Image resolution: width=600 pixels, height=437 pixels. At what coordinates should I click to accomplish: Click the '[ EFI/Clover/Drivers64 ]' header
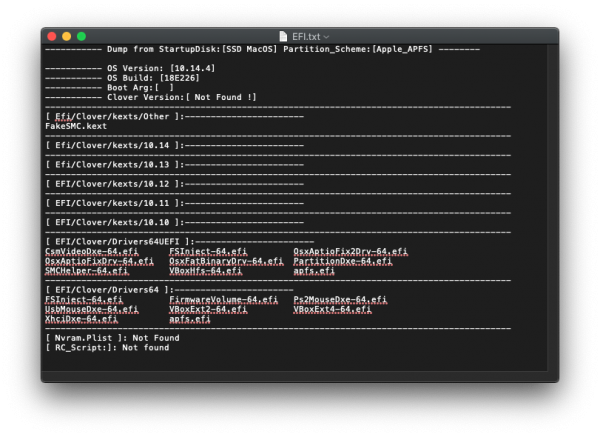tap(110, 290)
